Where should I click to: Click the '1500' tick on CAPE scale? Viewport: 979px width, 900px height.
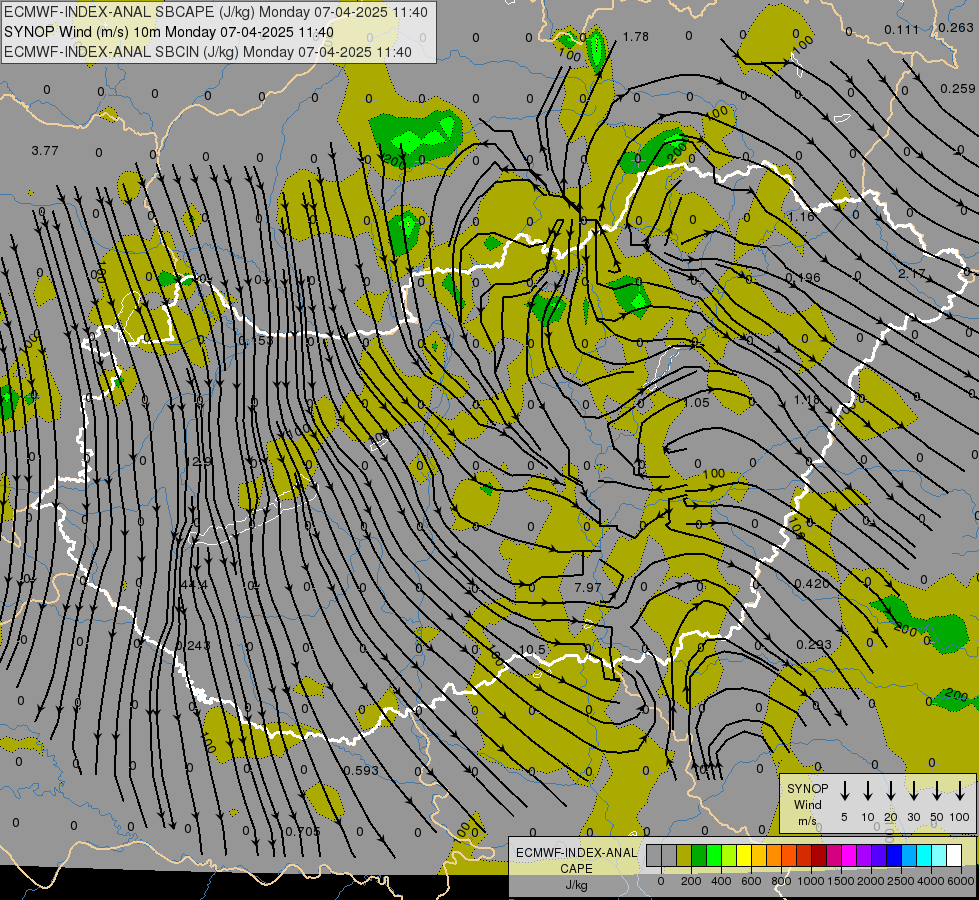tap(841, 881)
